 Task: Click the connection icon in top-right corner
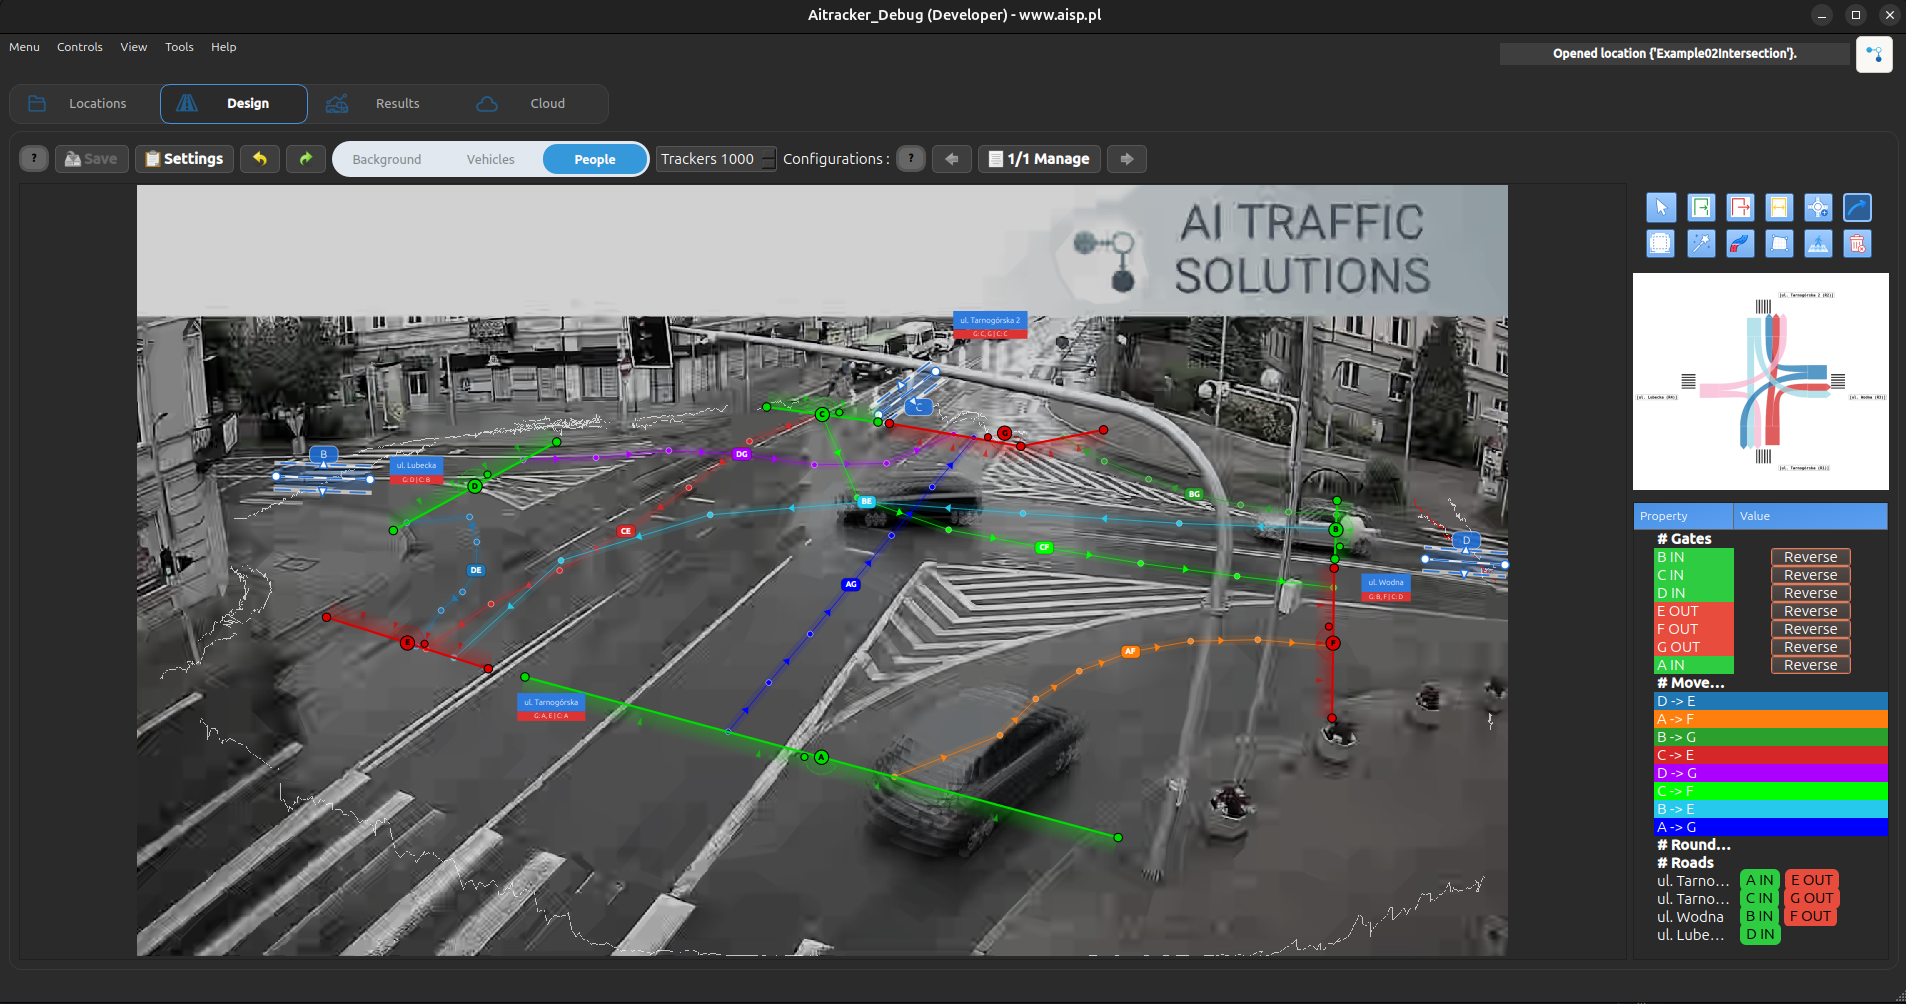click(x=1874, y=54)
